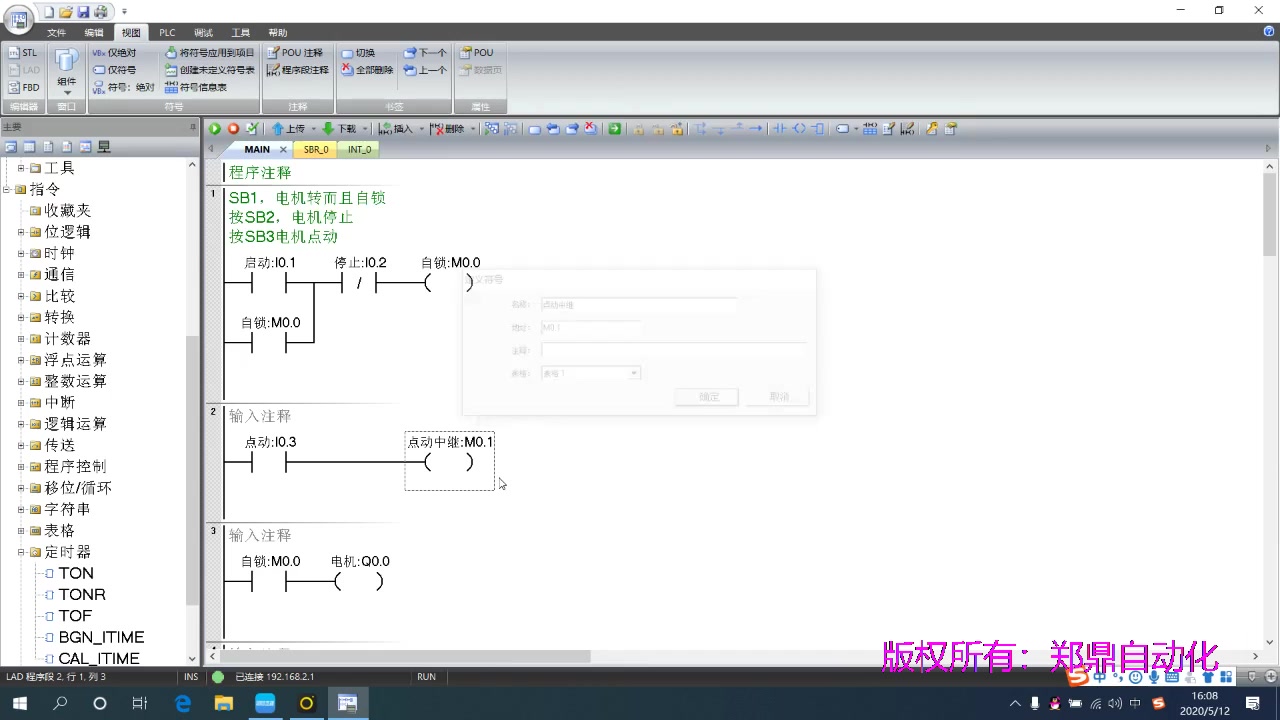Viewport: 1280px width, 720px height.
Task: Close the MAIN tab
Action: coord(283,149)
